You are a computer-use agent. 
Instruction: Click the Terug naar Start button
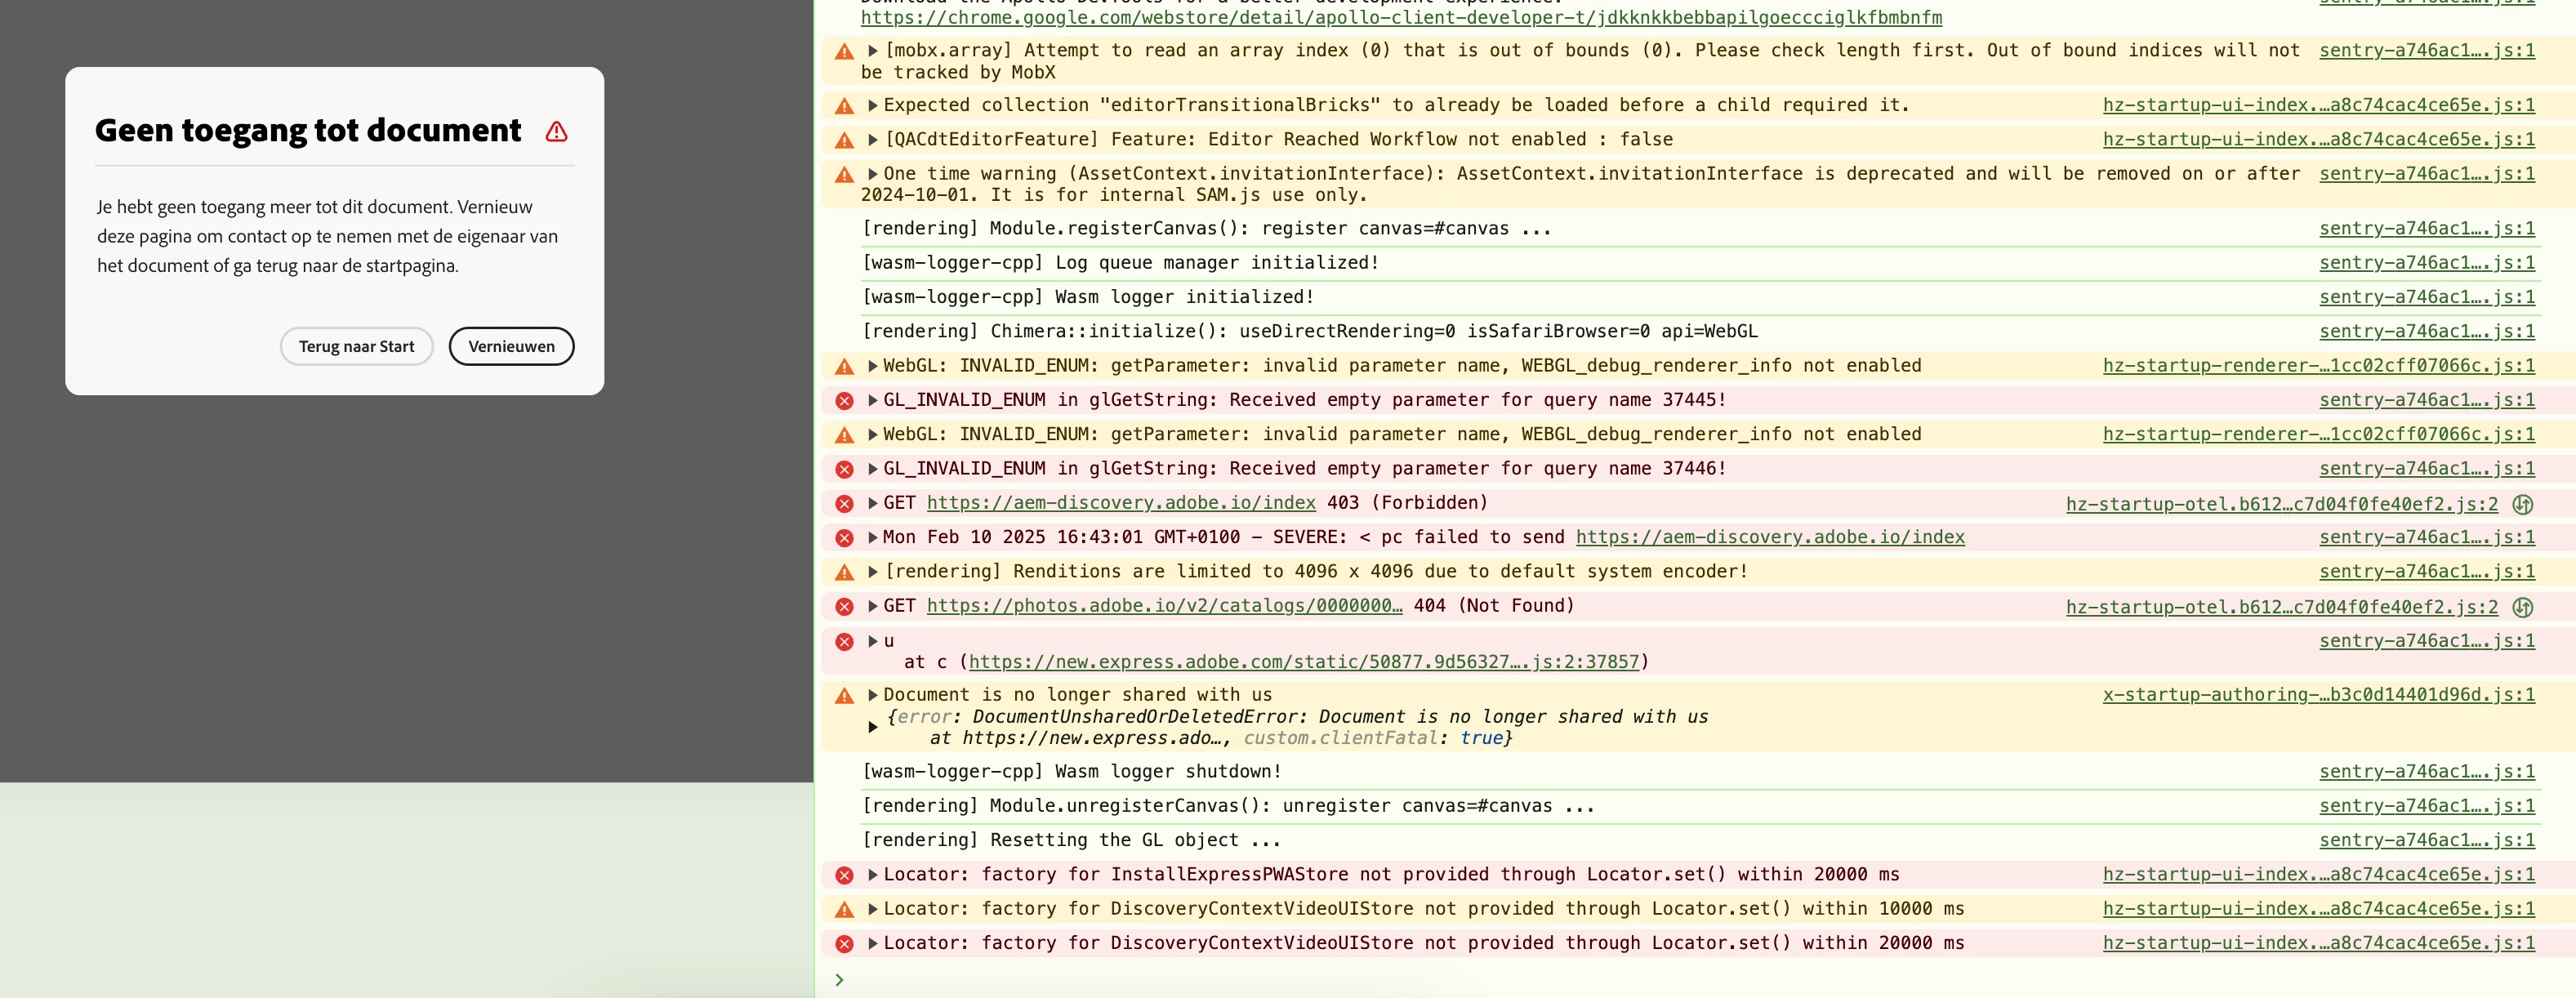tap(356, 346)
